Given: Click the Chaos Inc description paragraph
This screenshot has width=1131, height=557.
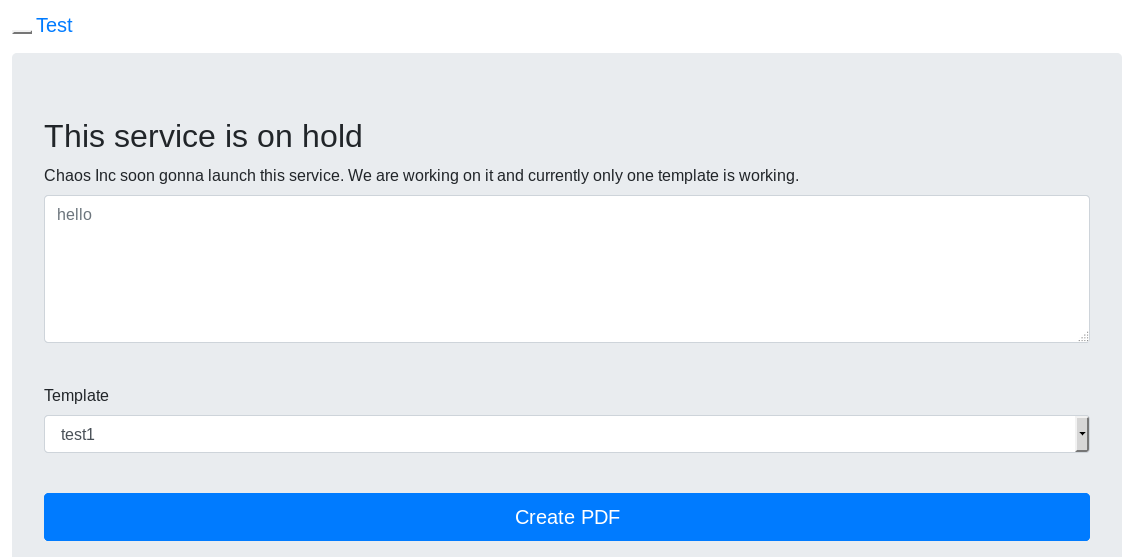Looking at the screenshot, I should pos(421,176).
